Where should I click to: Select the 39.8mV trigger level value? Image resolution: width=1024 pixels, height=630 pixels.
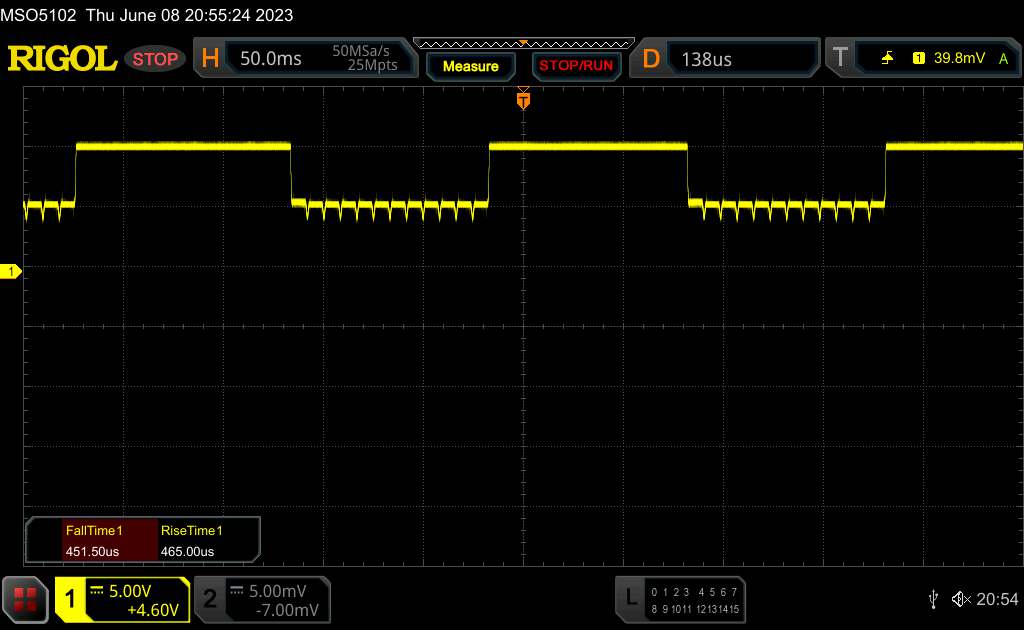(959, 58)
